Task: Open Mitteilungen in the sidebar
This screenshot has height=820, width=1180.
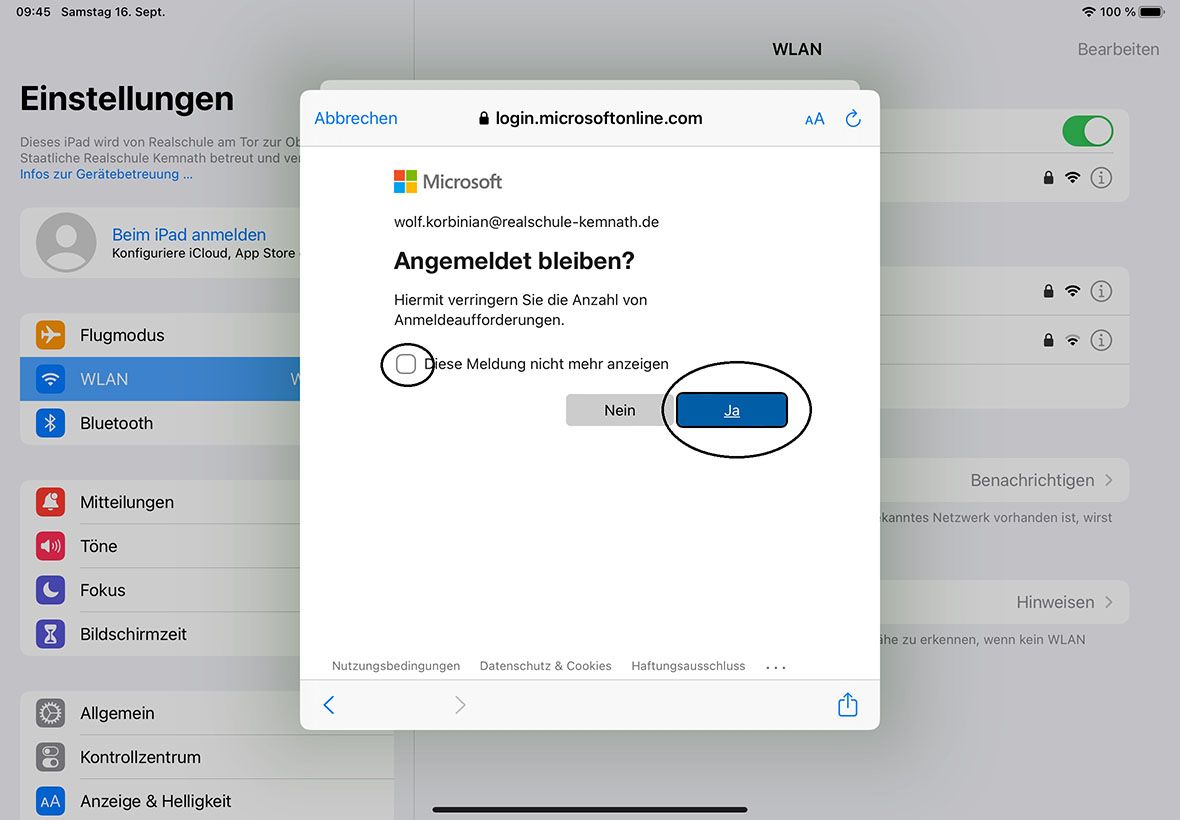Action: (160, 502)
